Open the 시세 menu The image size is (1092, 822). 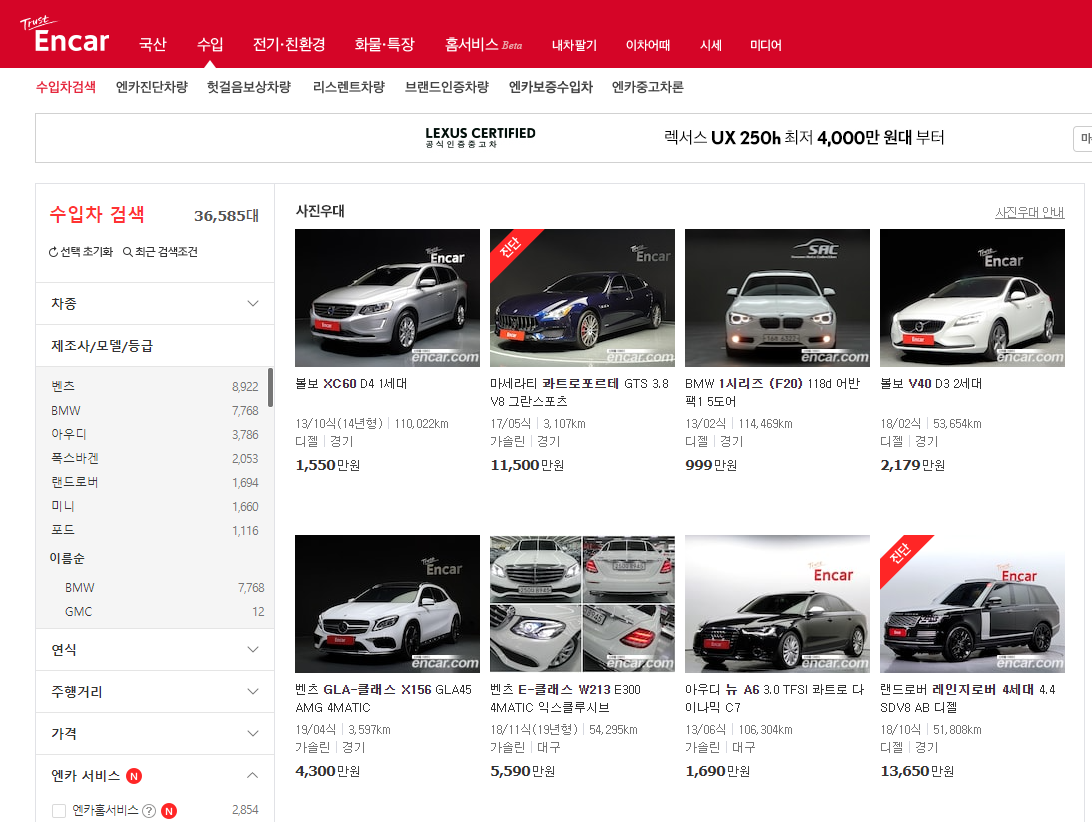pos(710,45)
